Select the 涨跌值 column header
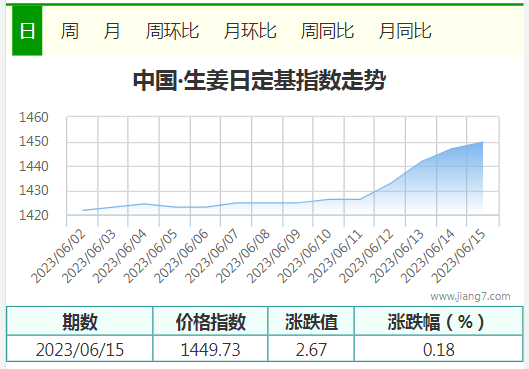The image size is (529, 369). [x=311, y=321]
